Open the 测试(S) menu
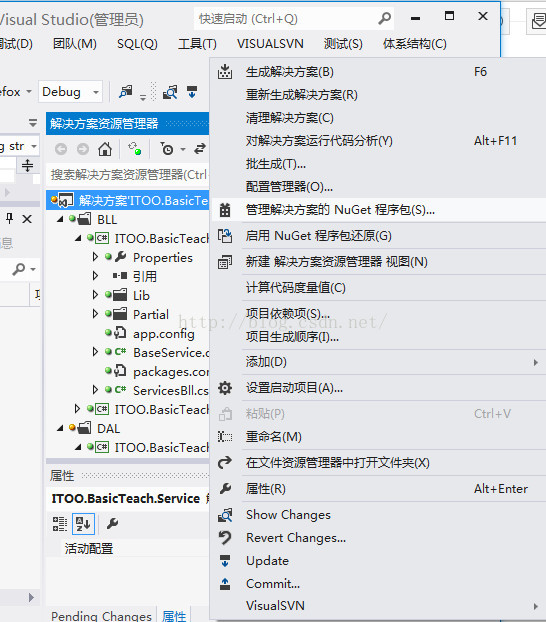Viewport: 546px width, 622px height. point(343,44)
